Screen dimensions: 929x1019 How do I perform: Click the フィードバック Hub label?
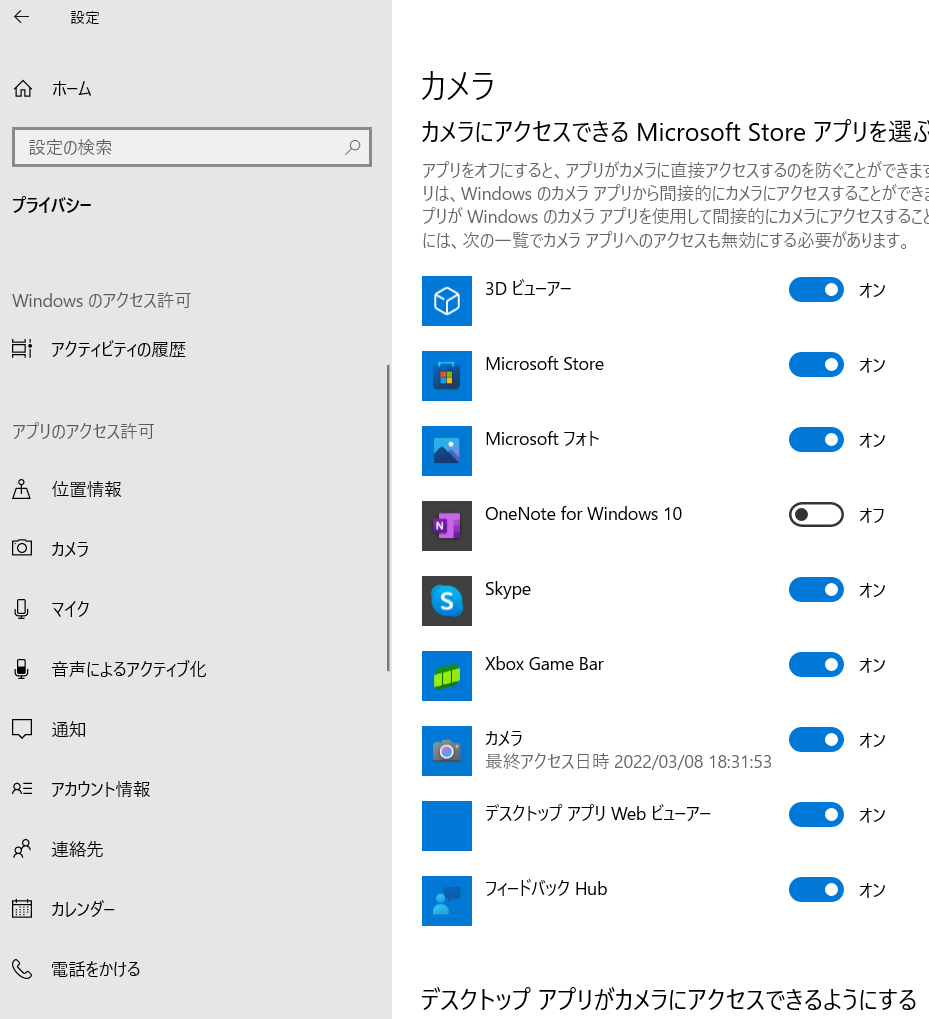[546, 888]
